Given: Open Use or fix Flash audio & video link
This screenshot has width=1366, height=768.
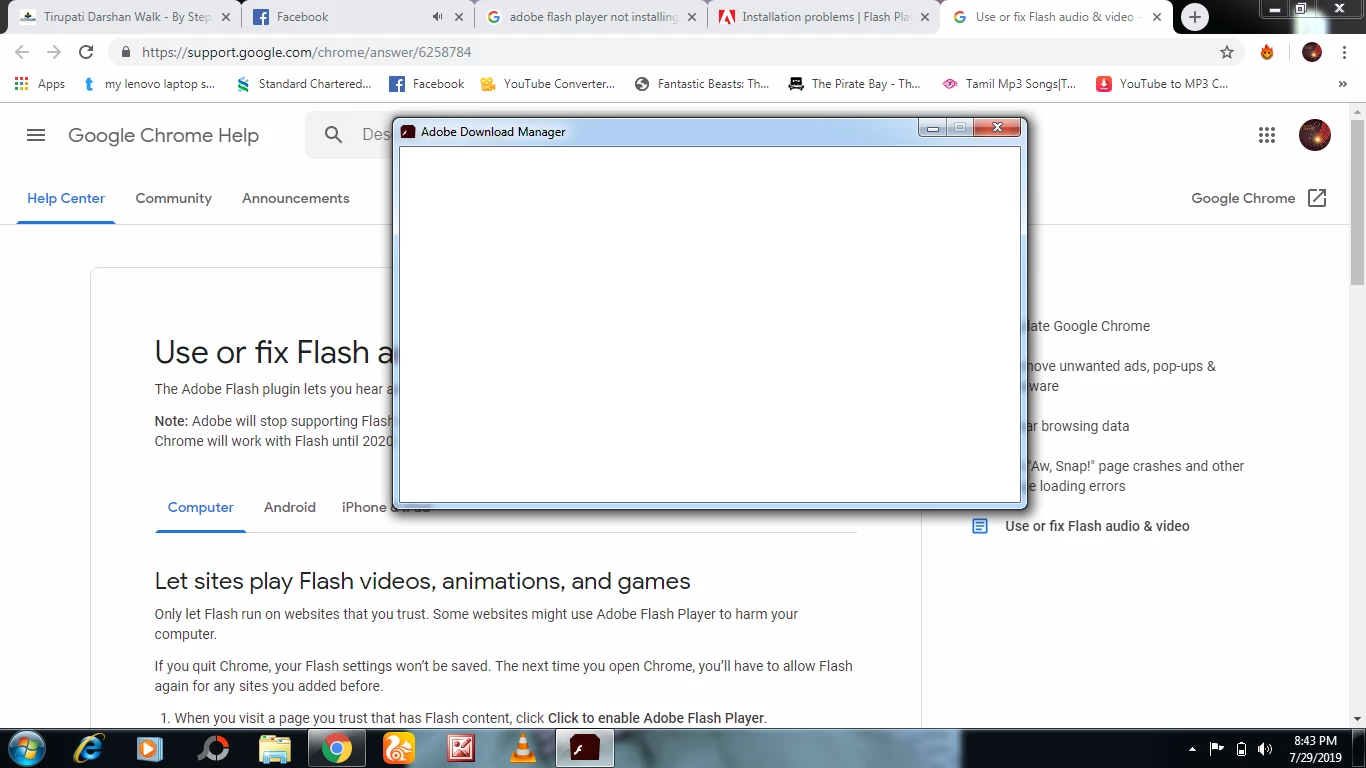Looking at the screenshot, I should [1097, 526].
